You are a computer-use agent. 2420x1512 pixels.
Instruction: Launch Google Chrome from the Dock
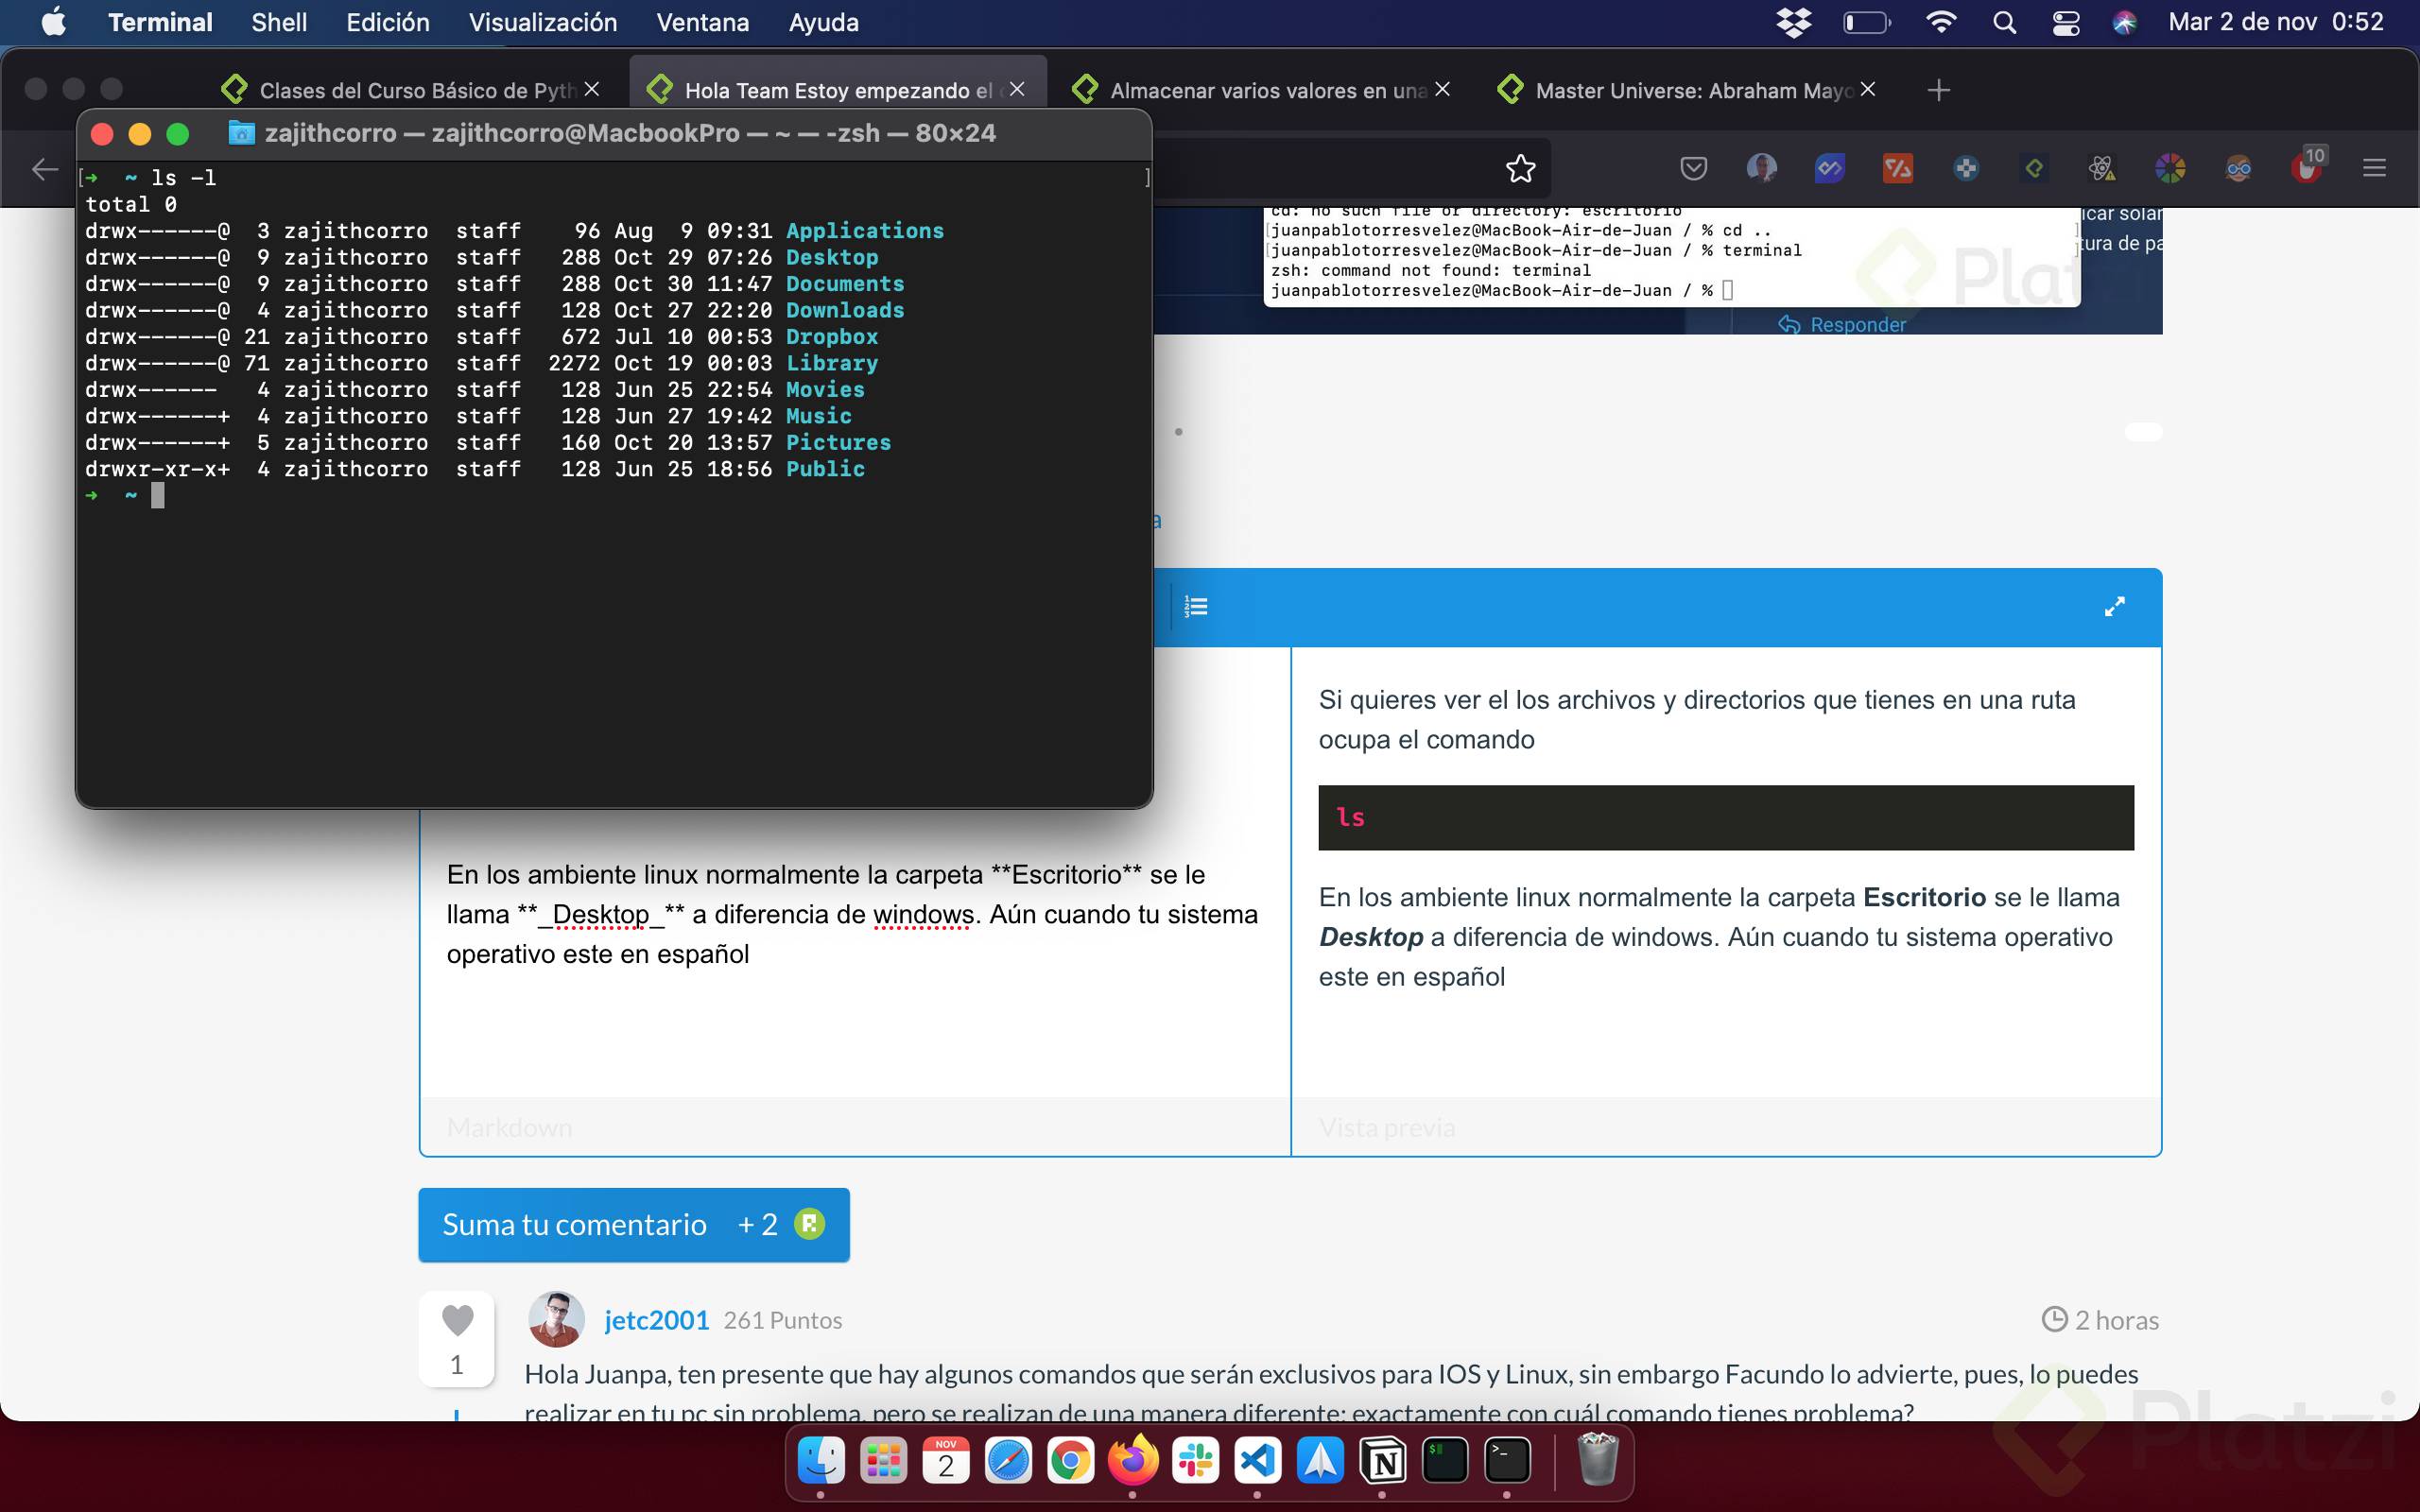pyautogui.click(x=1070, y=1461)
